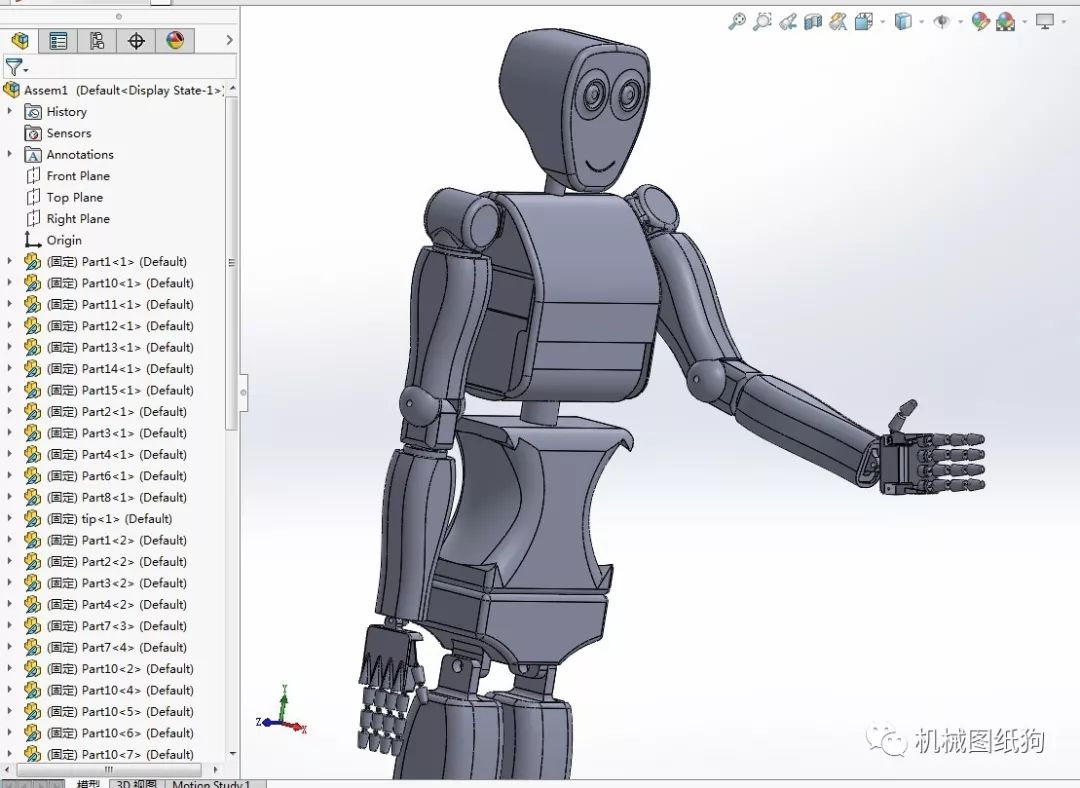Open View Orientation dropdown arrow

882,23
